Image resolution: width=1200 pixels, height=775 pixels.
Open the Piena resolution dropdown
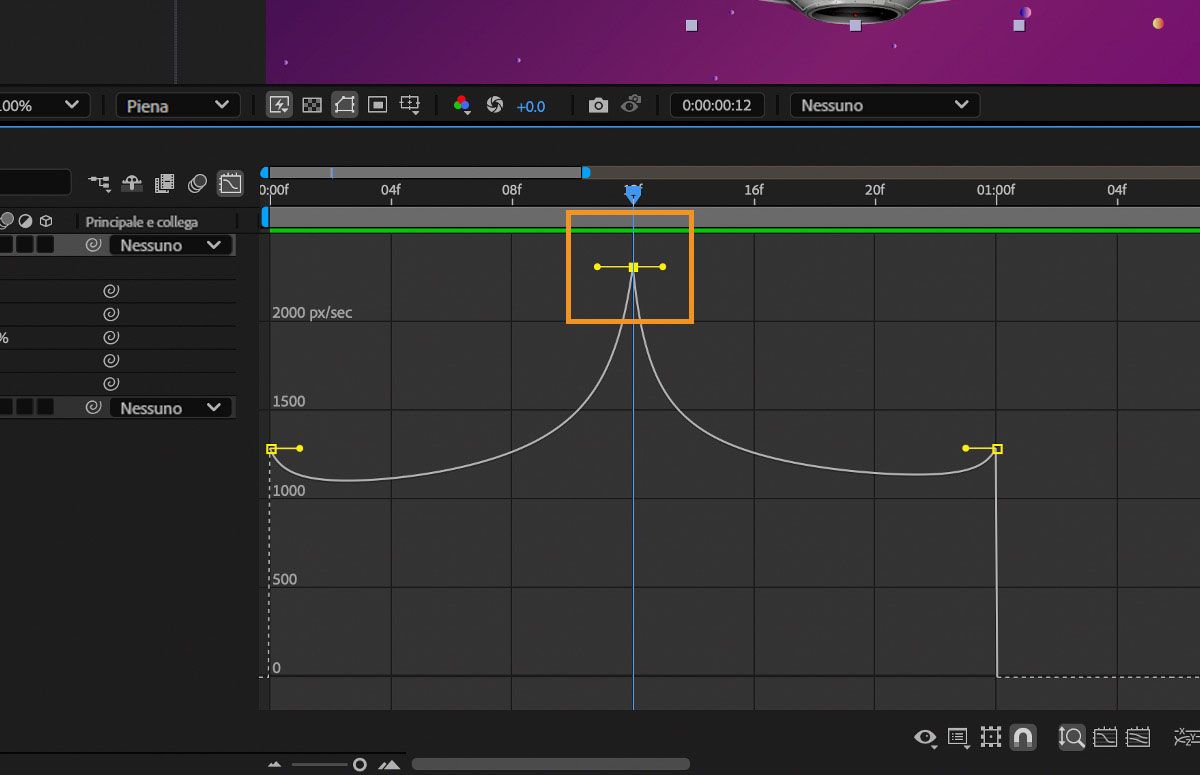[x=178, y=105]
